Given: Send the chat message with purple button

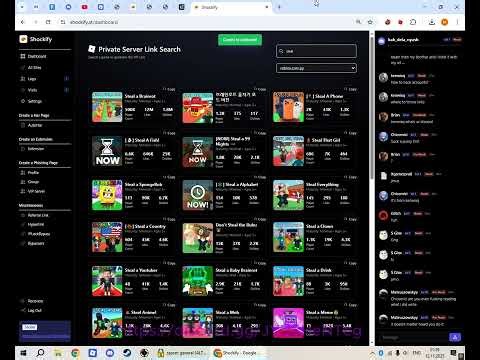Looking at the screenshot, I should coord(455,337).
